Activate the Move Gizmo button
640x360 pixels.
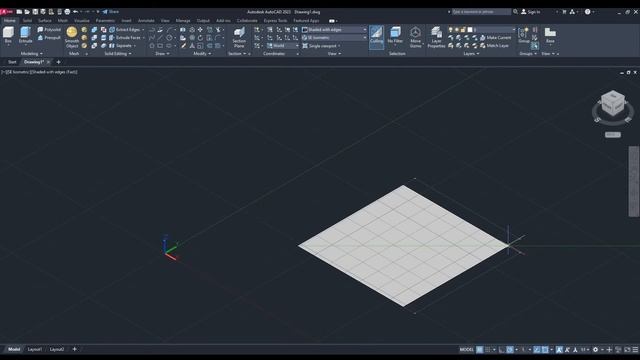pos(416,37)
